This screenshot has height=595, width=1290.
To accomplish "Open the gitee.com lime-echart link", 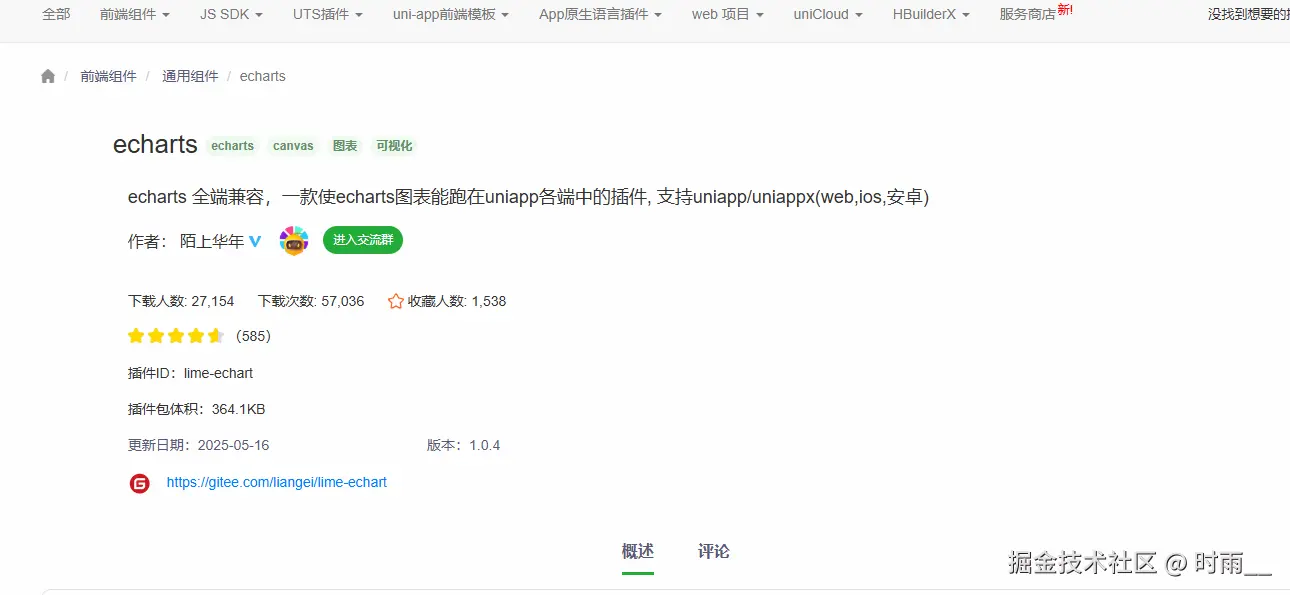I will click(x=277, y=482).
